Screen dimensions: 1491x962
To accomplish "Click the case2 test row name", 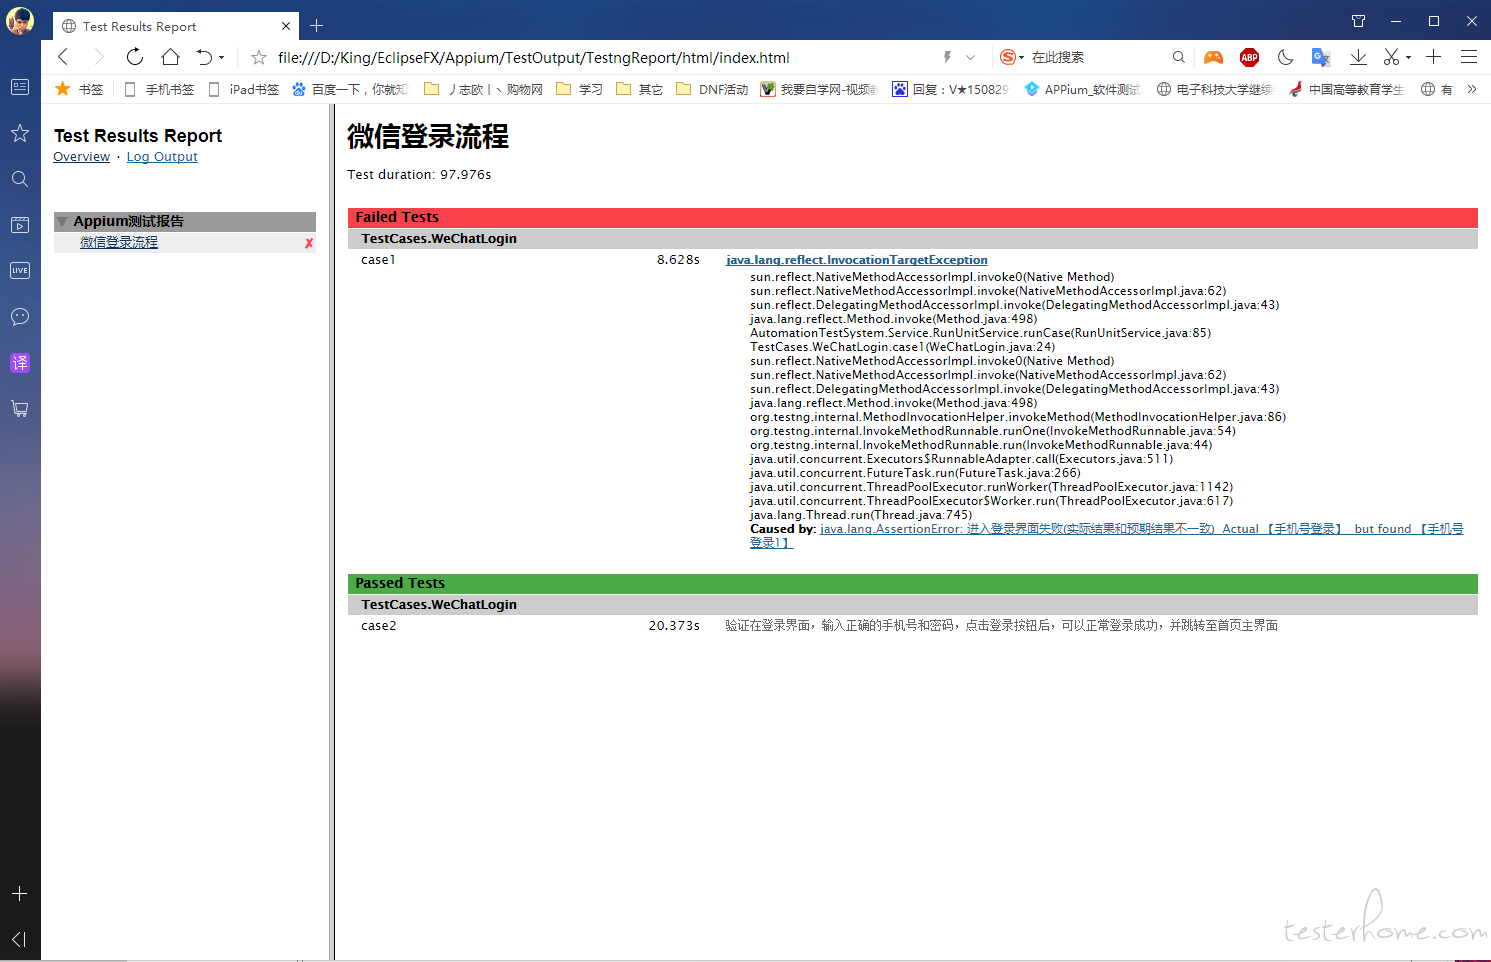I will tap(379, 626).
